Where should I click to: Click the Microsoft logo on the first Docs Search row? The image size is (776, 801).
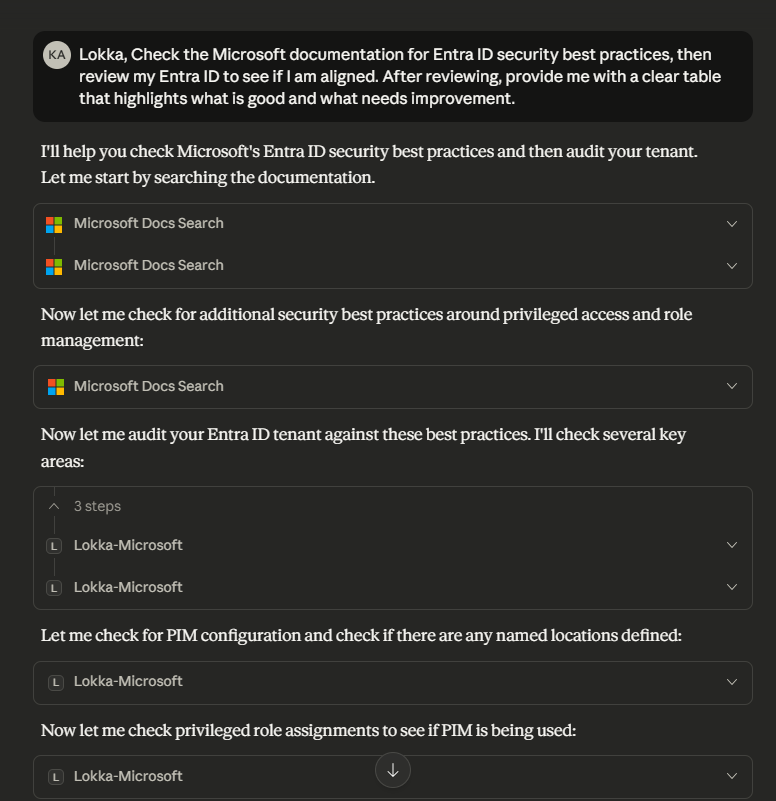coord(55,224)
